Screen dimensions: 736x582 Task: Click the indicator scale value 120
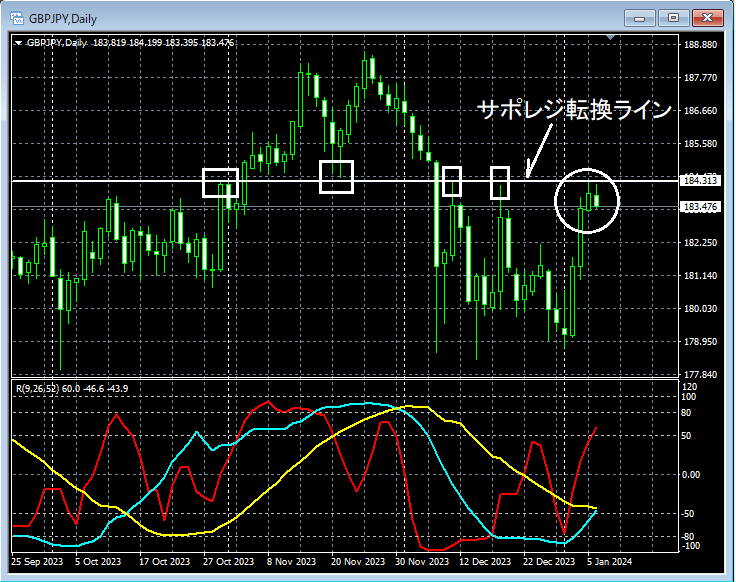689,387
